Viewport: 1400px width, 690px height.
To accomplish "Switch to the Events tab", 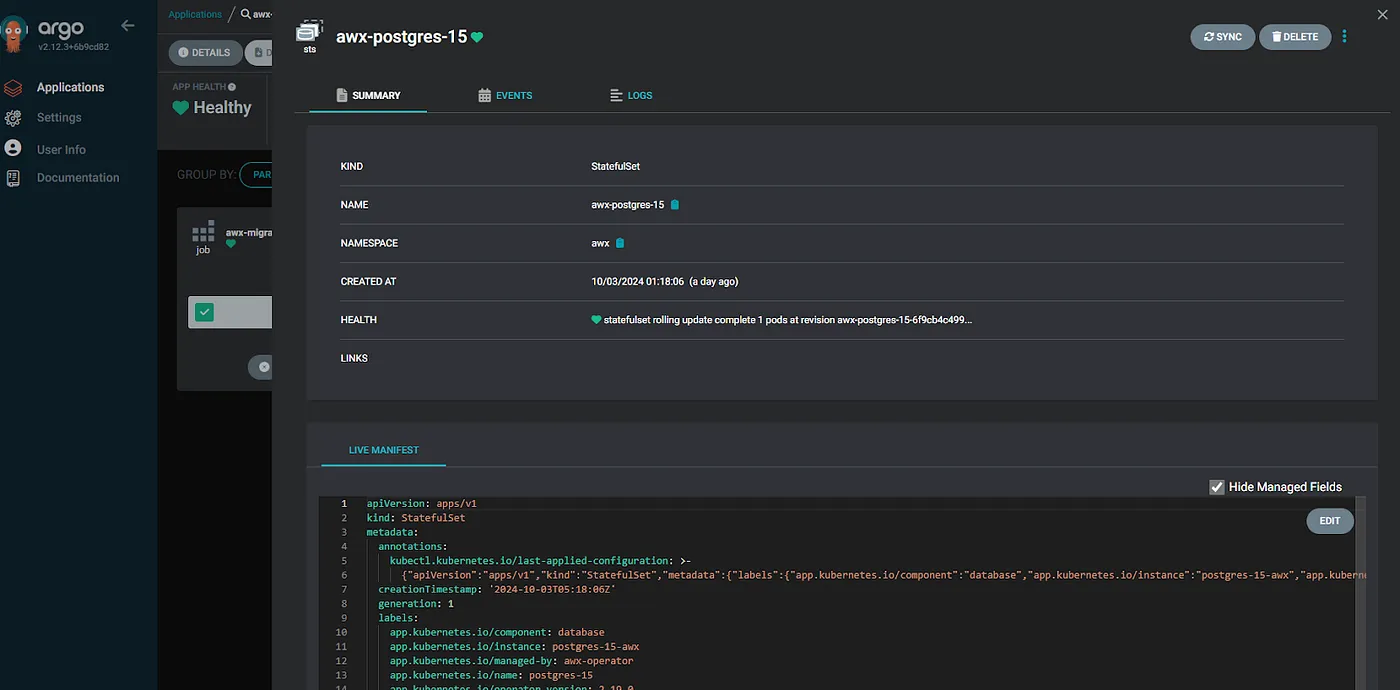I will tap(505, 95).
